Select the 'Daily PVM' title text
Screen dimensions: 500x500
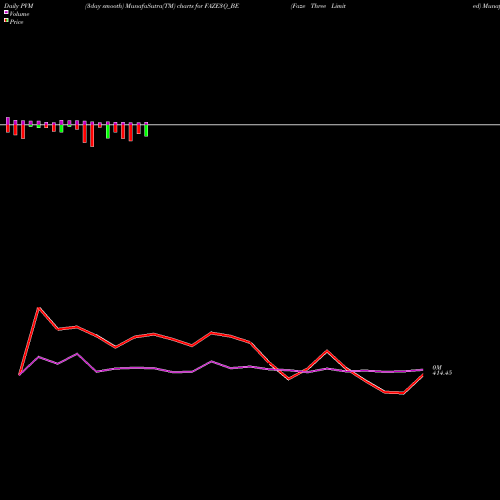pyautogui.click(x=19, y=6)
